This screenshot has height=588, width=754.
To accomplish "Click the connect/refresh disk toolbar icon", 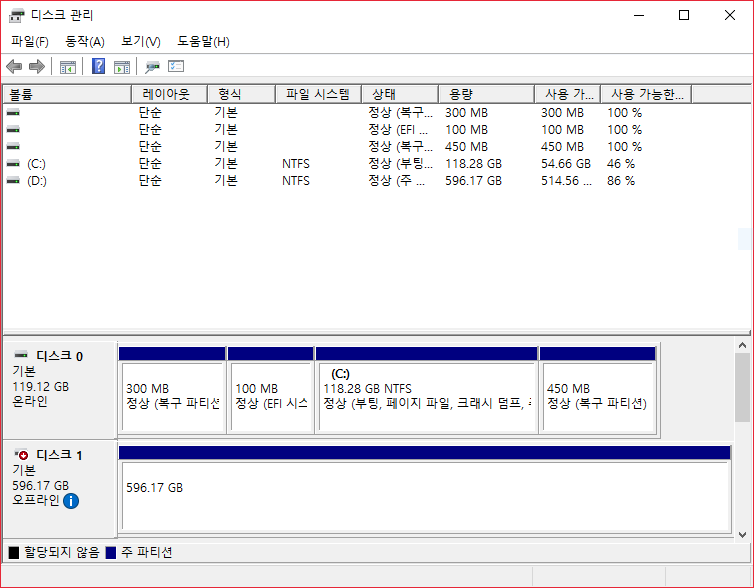I will (x=152, y=67).
